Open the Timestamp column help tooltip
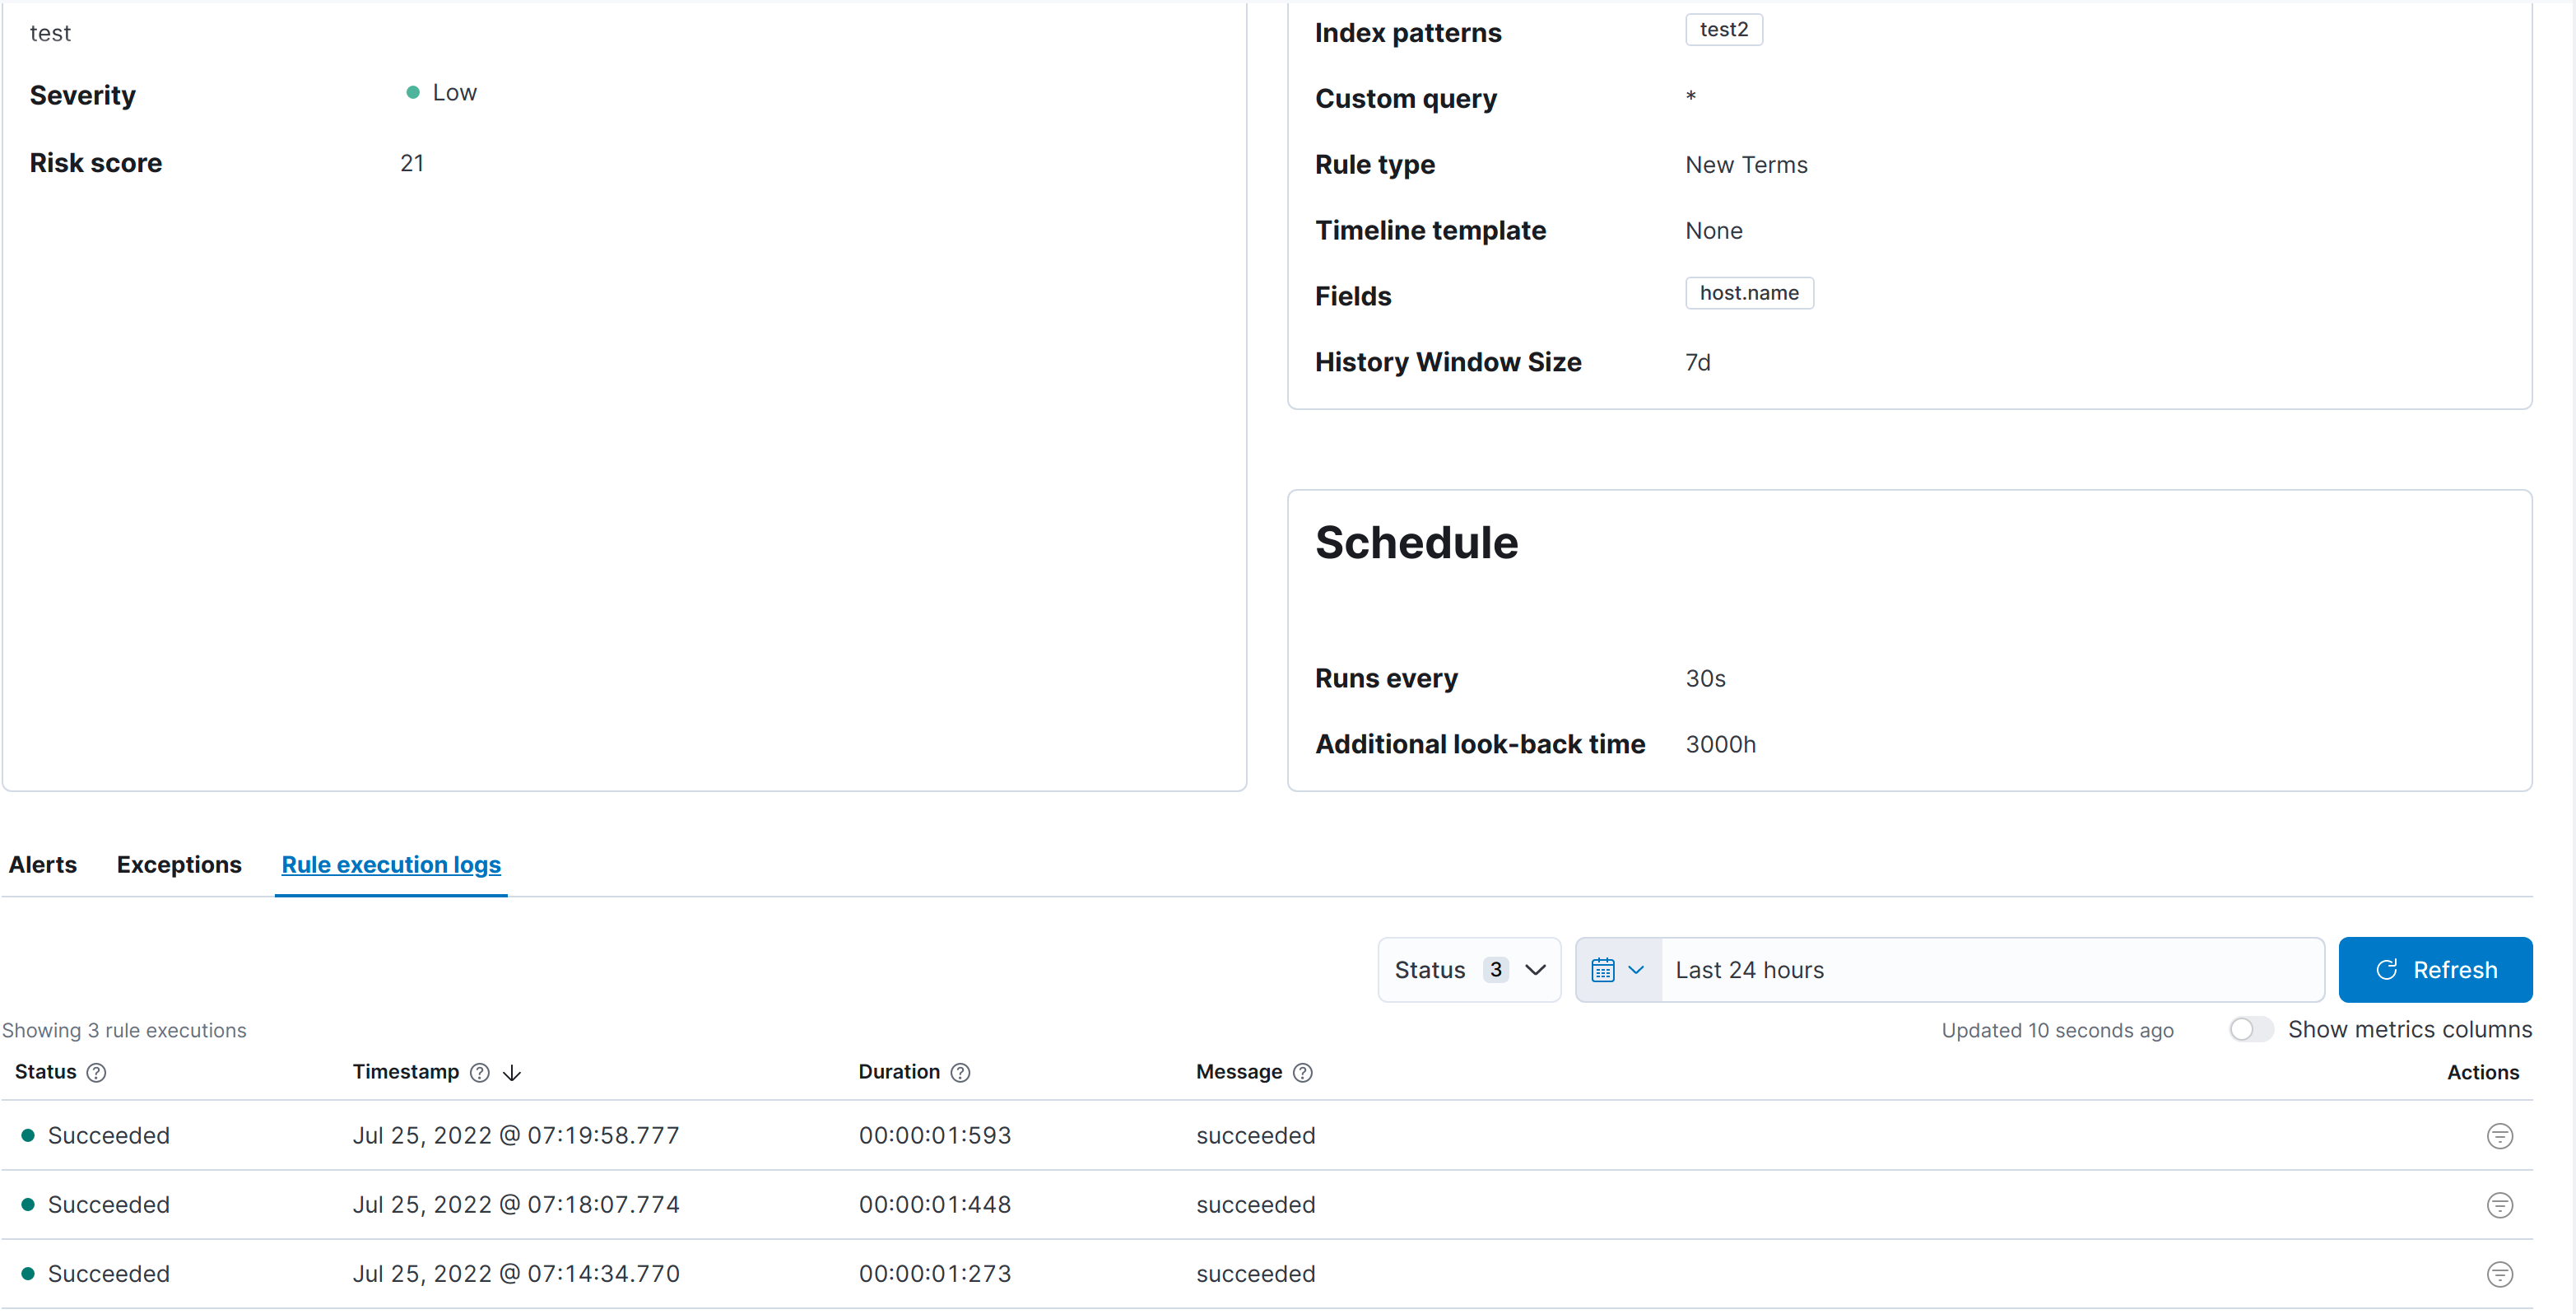Image resolution: width=2576 pixels, height=1314 pixels. pyautogui.click(x=480, y=1071)
